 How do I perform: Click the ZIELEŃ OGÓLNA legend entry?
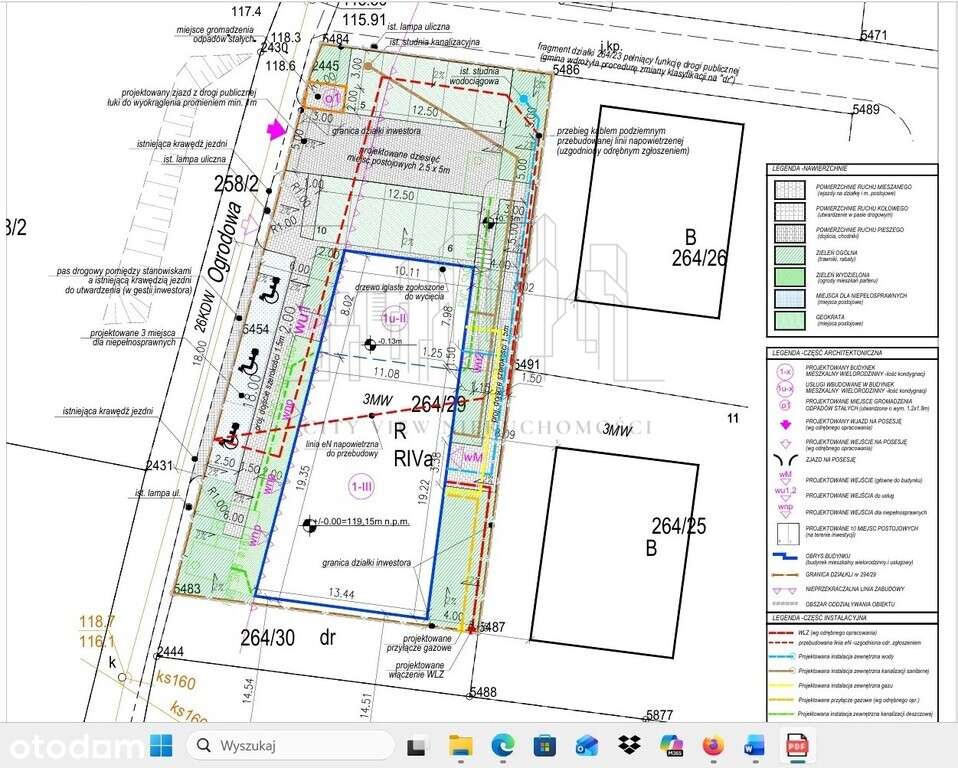[x=836, y=255]
